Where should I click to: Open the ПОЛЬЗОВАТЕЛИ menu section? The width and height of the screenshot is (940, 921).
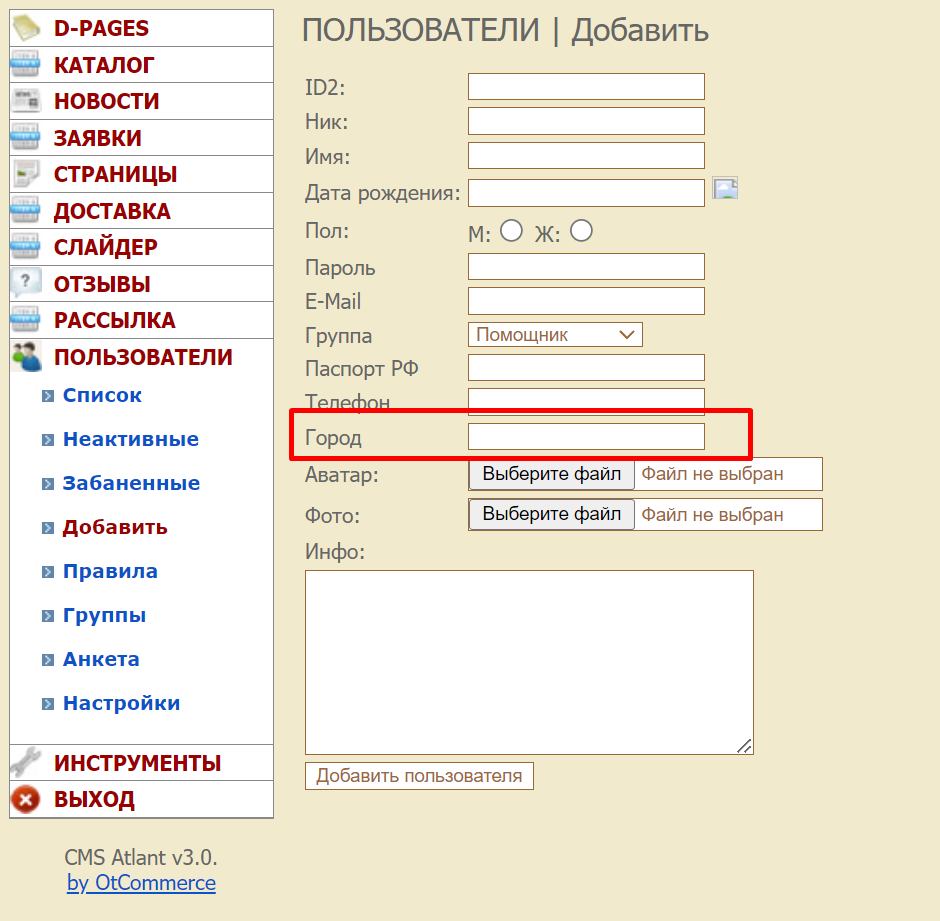click(141, 357)
